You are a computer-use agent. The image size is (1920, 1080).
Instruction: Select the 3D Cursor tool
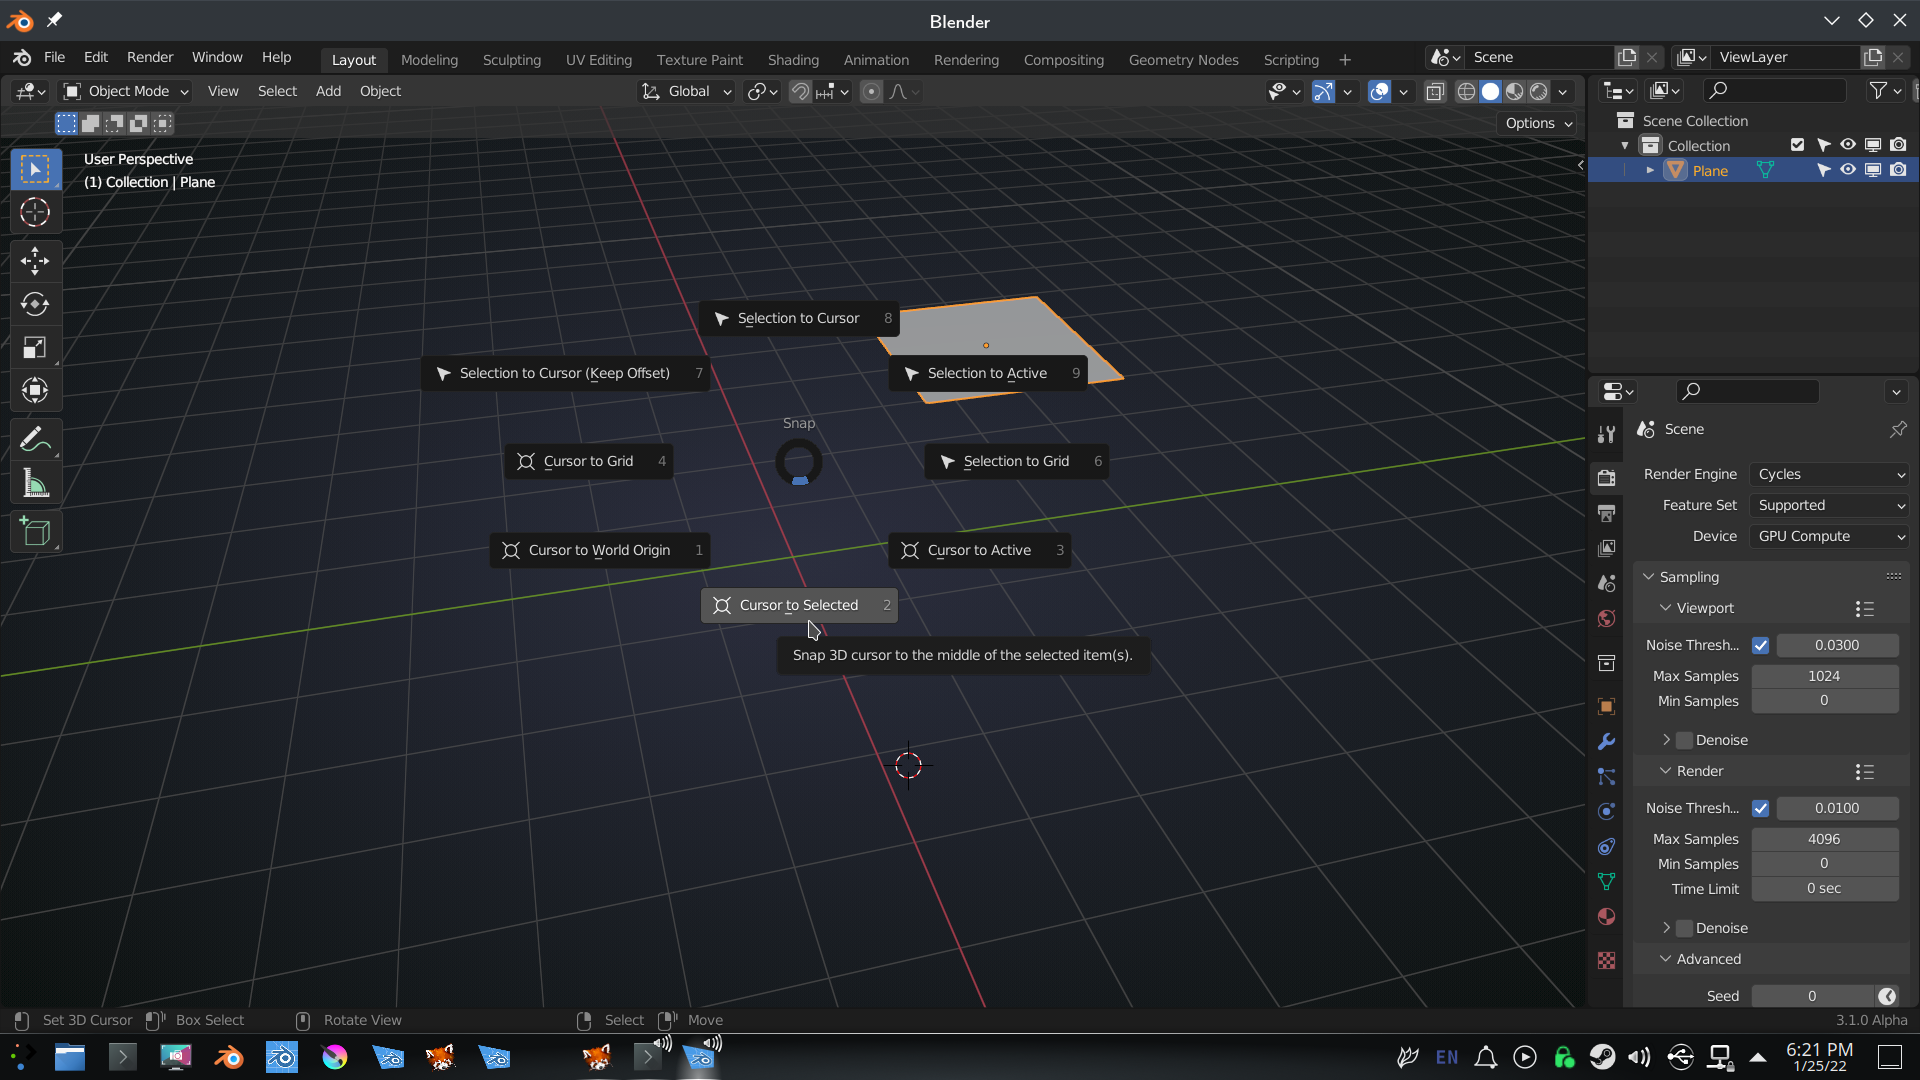point(35,212)
